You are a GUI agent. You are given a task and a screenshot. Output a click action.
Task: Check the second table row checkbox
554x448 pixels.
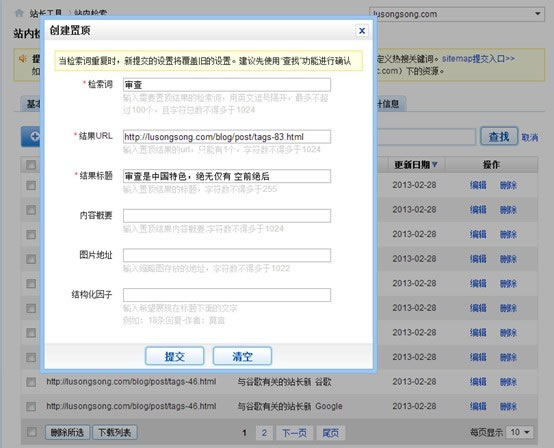click(31, 210)
